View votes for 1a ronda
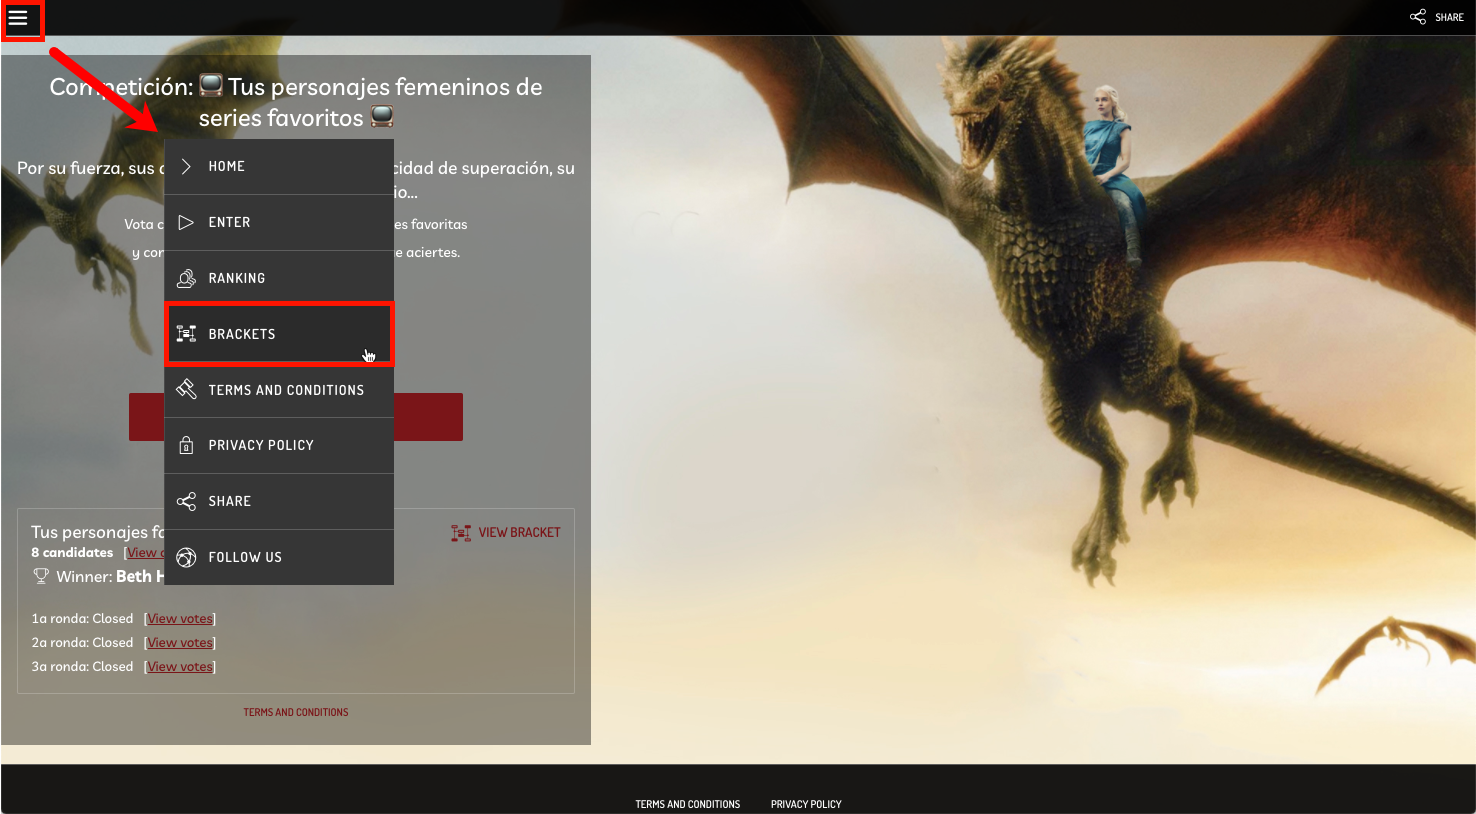 point(180,619)
